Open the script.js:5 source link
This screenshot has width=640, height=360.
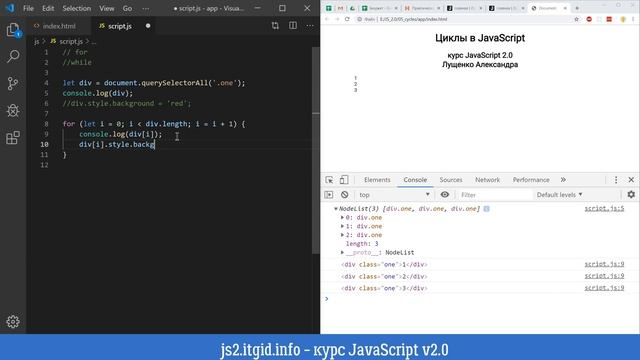pos(604,209)
